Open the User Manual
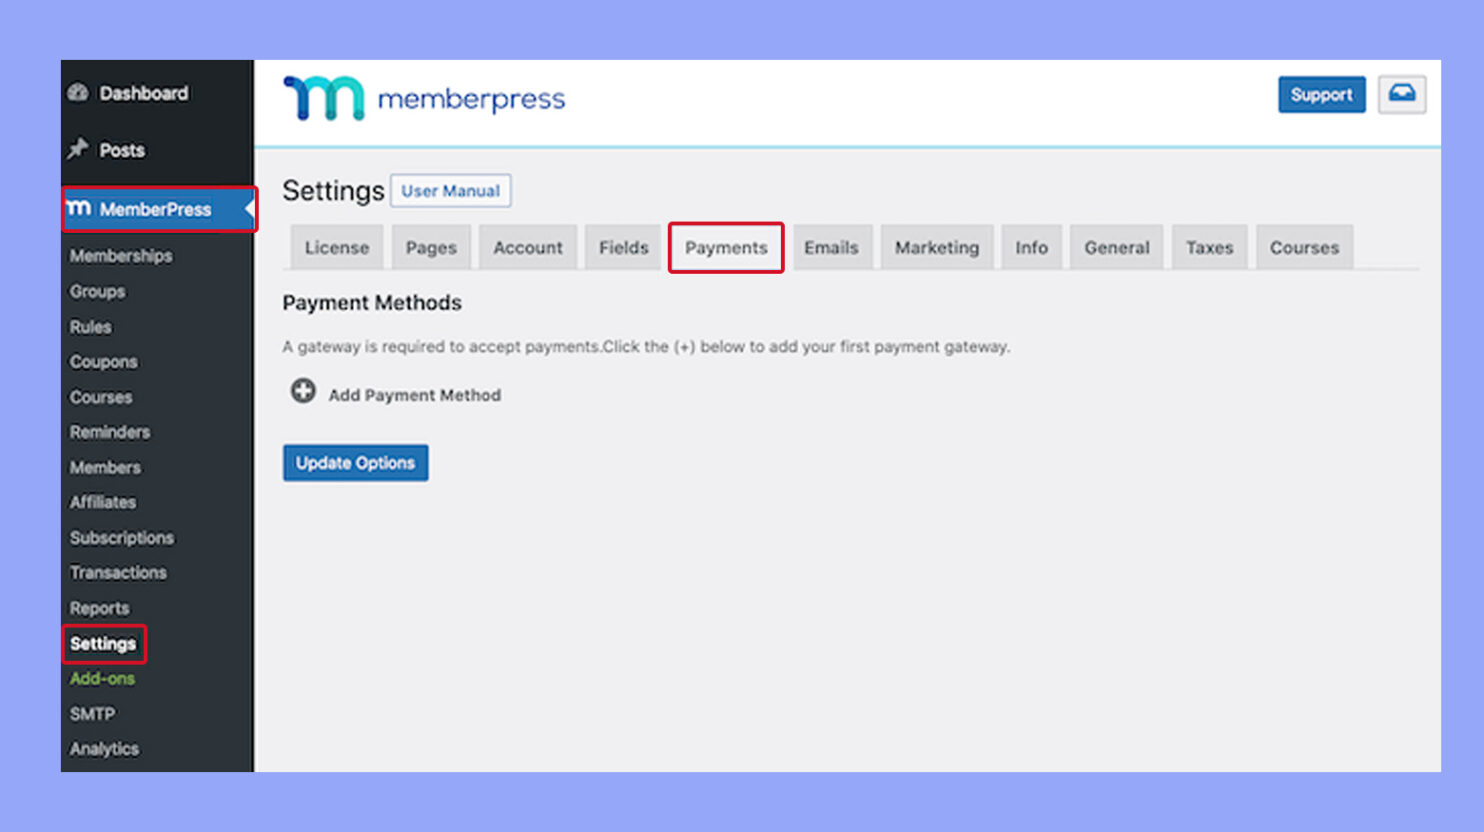This screenshot has width=1484, height=832. click(451, 190)
